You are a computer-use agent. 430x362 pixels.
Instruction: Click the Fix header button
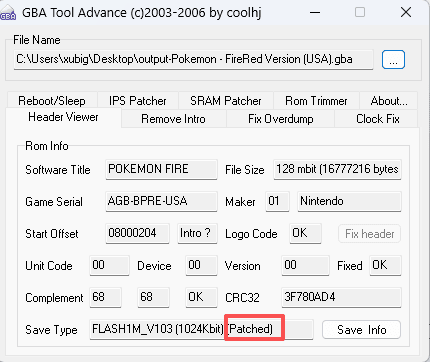coord(369,234)
